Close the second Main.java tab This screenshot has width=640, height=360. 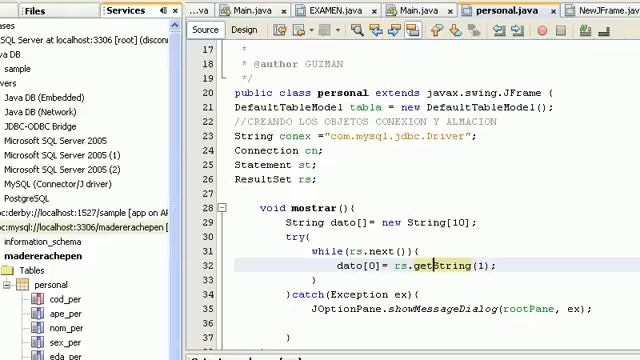pyautogui.click(x=450, y=11)
